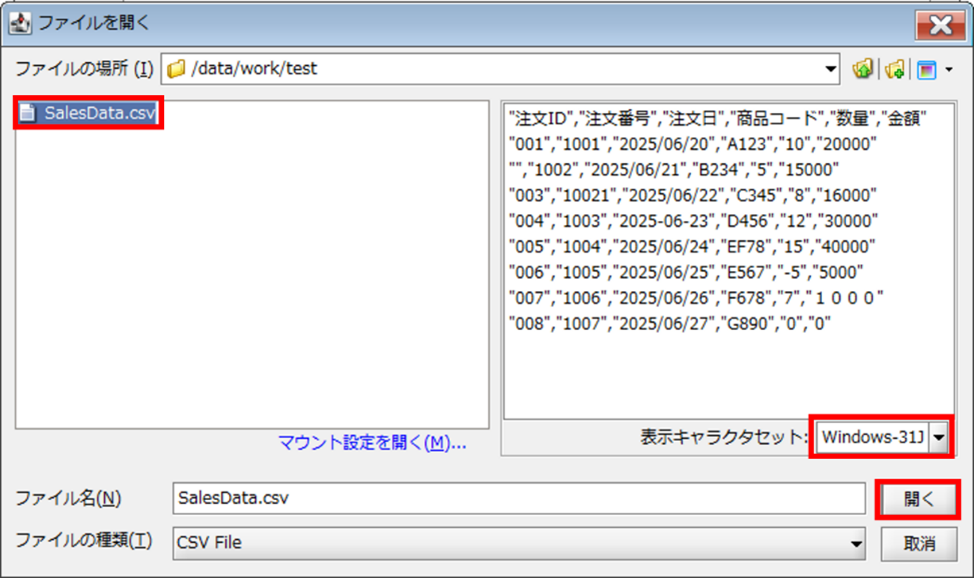The height and width of the screenshot is (578, 974).
Task: Click the CSV preview header row
Action: (x=717, y=119)
